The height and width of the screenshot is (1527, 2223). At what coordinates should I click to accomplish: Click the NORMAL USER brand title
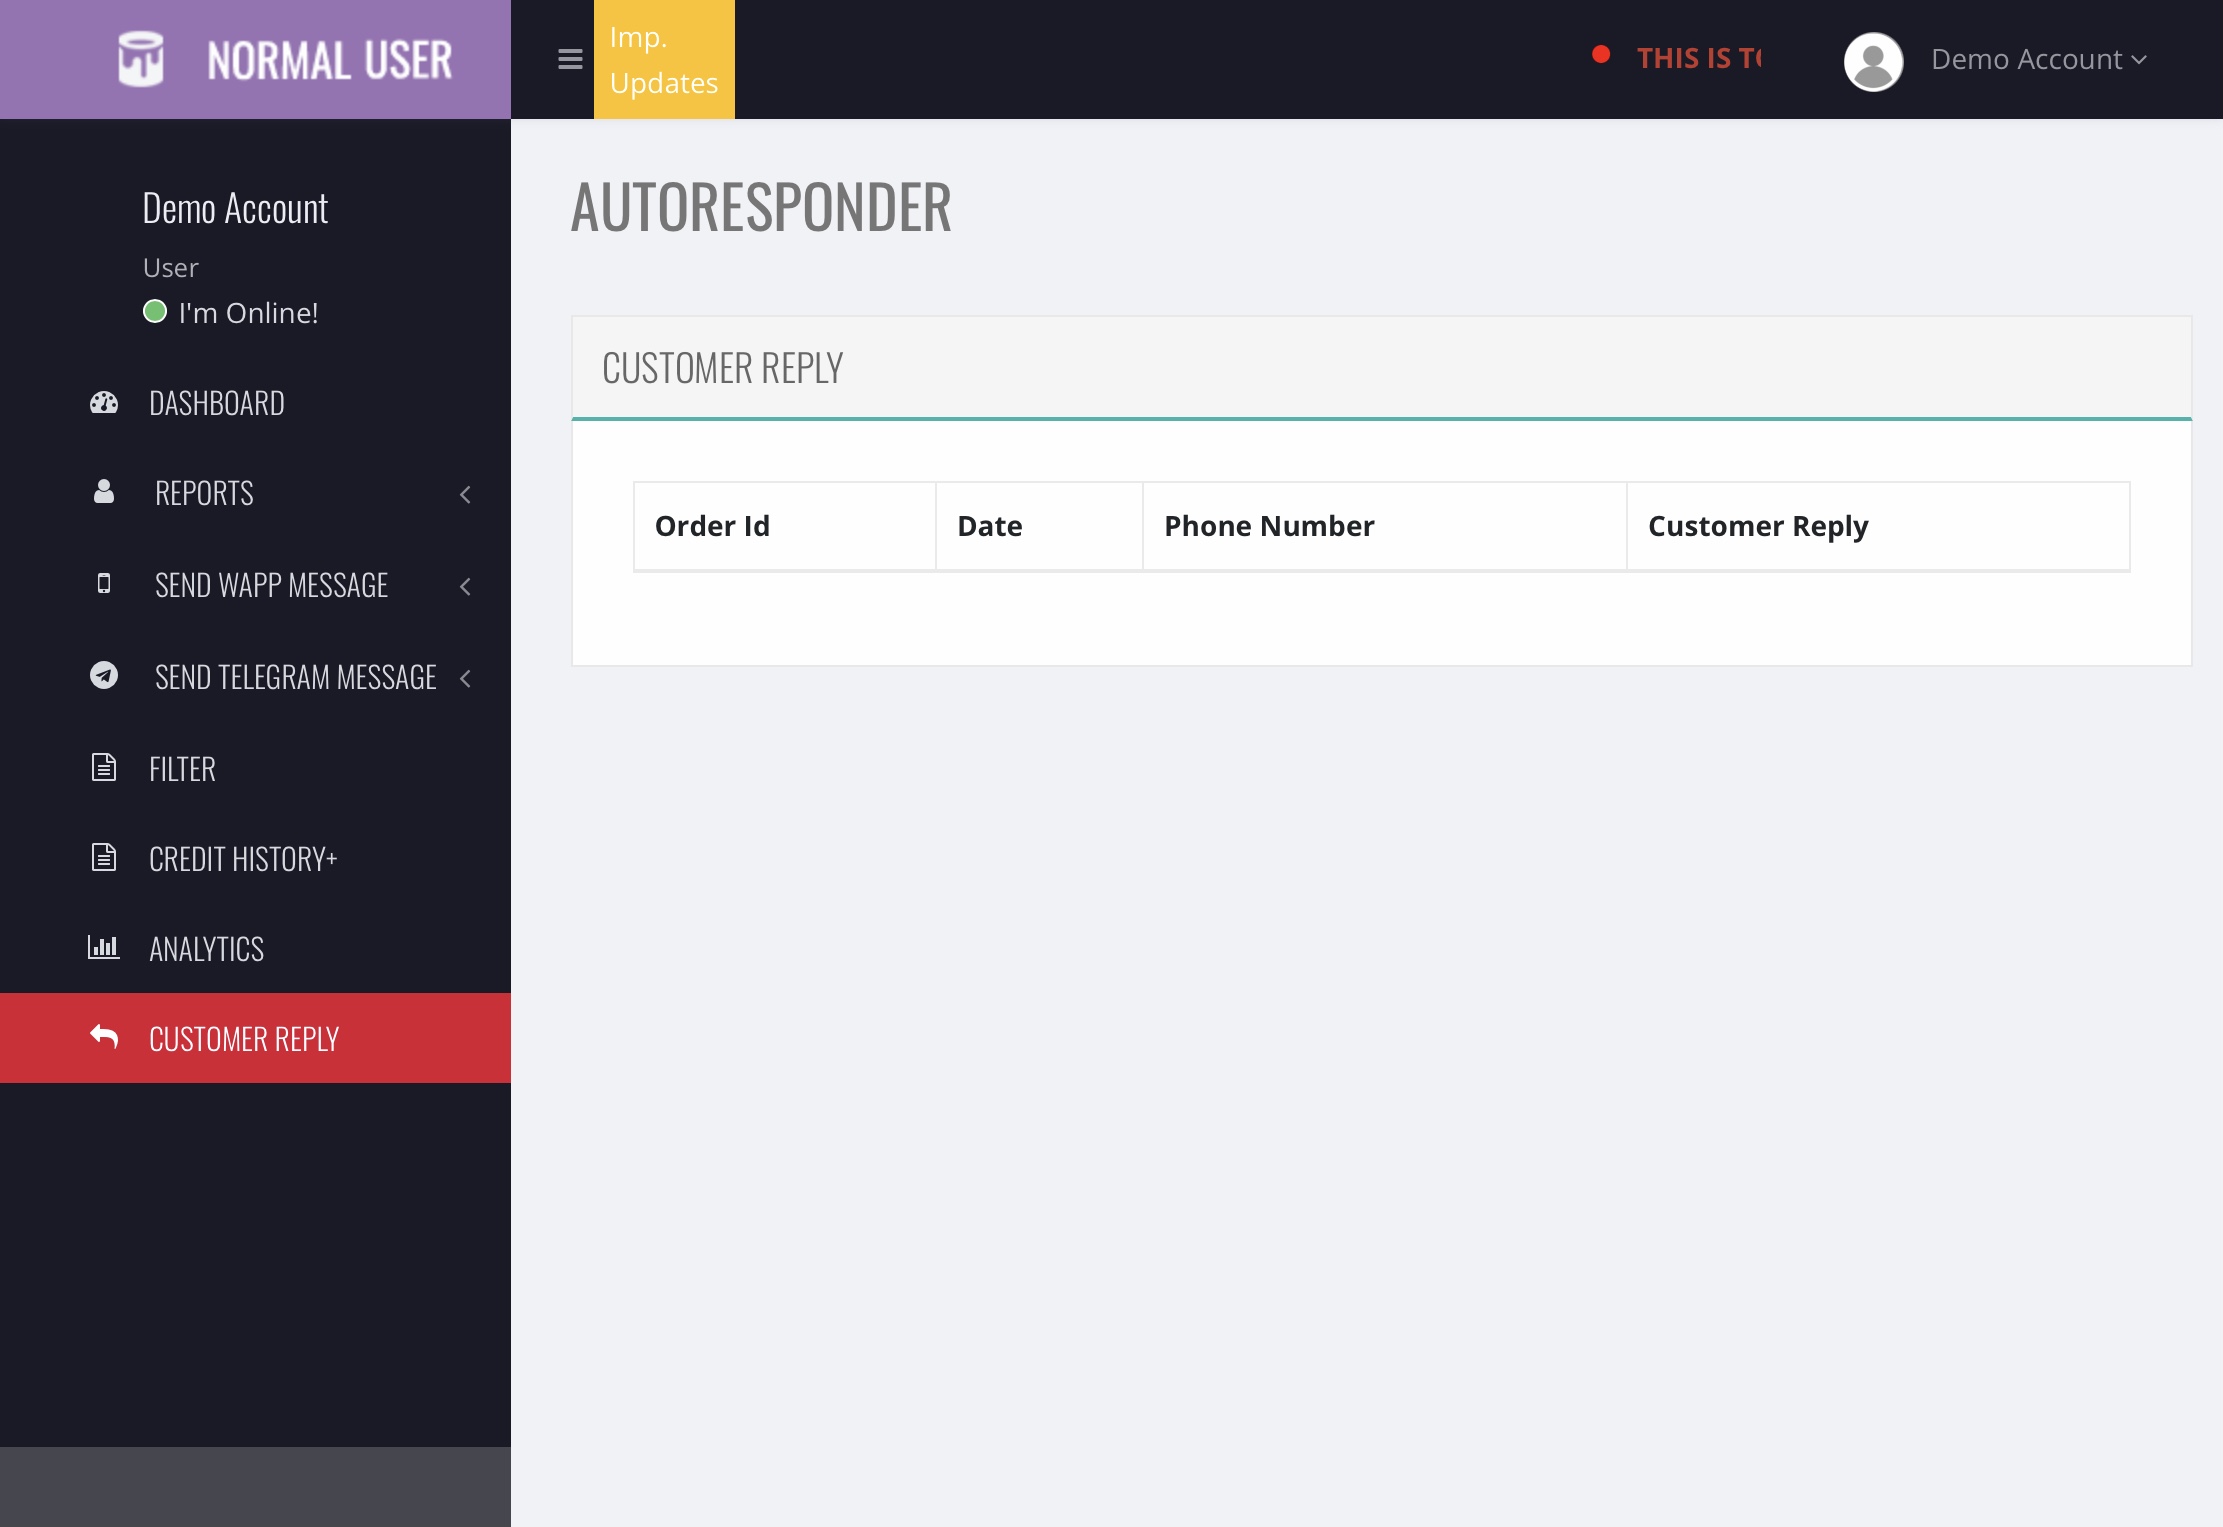(329, 60)
